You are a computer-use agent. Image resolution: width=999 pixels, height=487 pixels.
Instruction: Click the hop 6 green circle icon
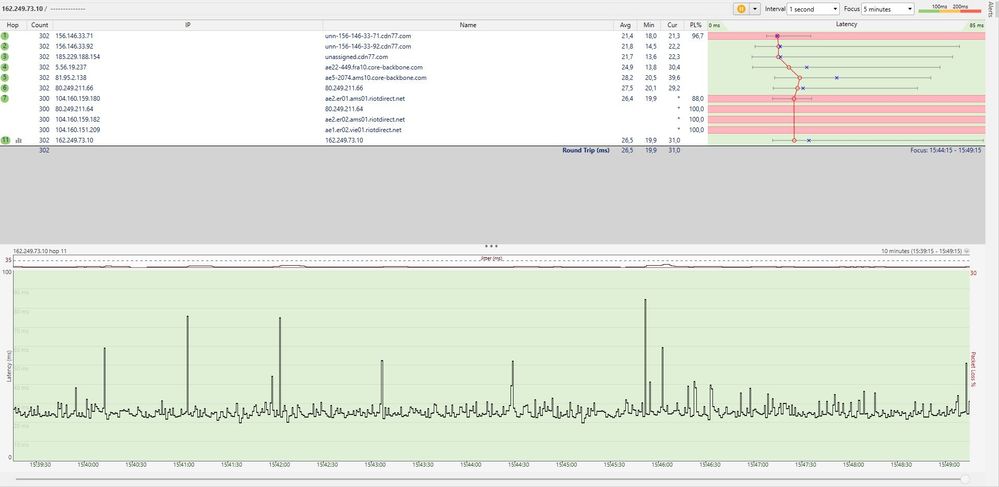point(5,88)
